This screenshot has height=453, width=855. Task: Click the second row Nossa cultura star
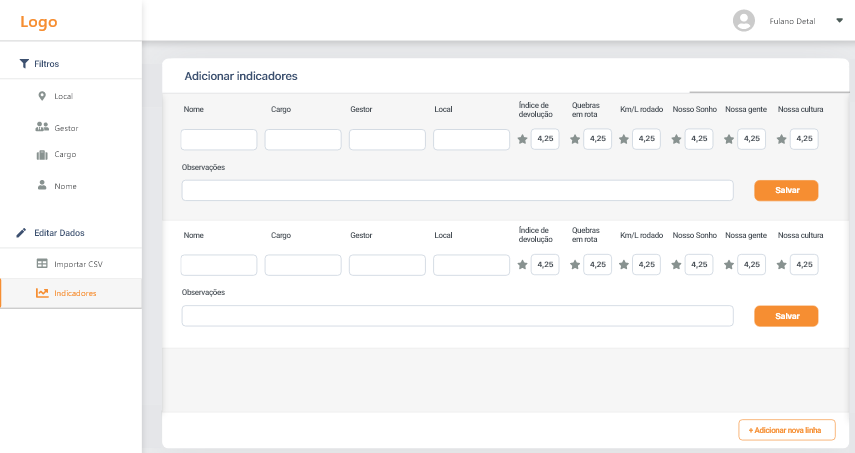tap(781, 264)
